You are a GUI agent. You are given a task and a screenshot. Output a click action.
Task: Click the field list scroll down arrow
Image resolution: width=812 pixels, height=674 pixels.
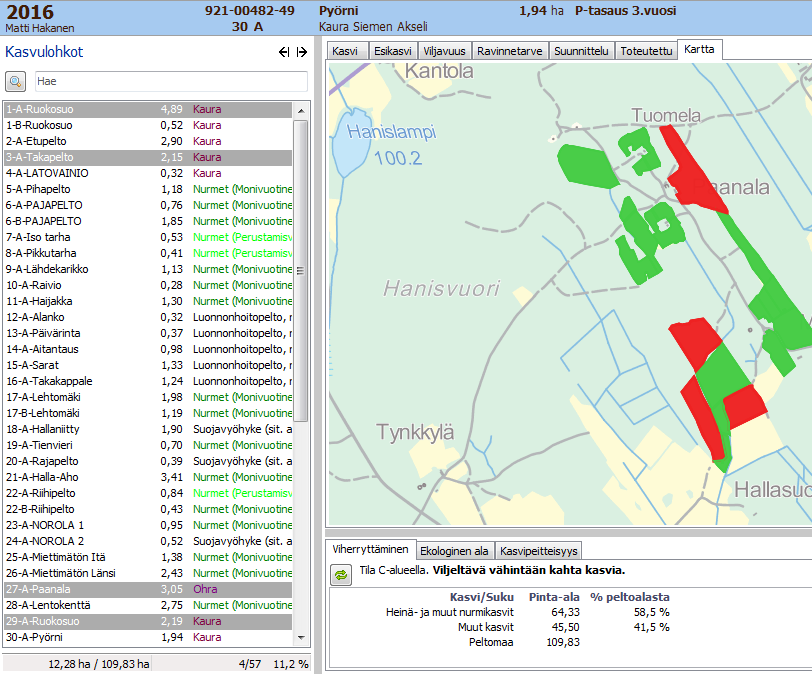(x=301, y=638)
